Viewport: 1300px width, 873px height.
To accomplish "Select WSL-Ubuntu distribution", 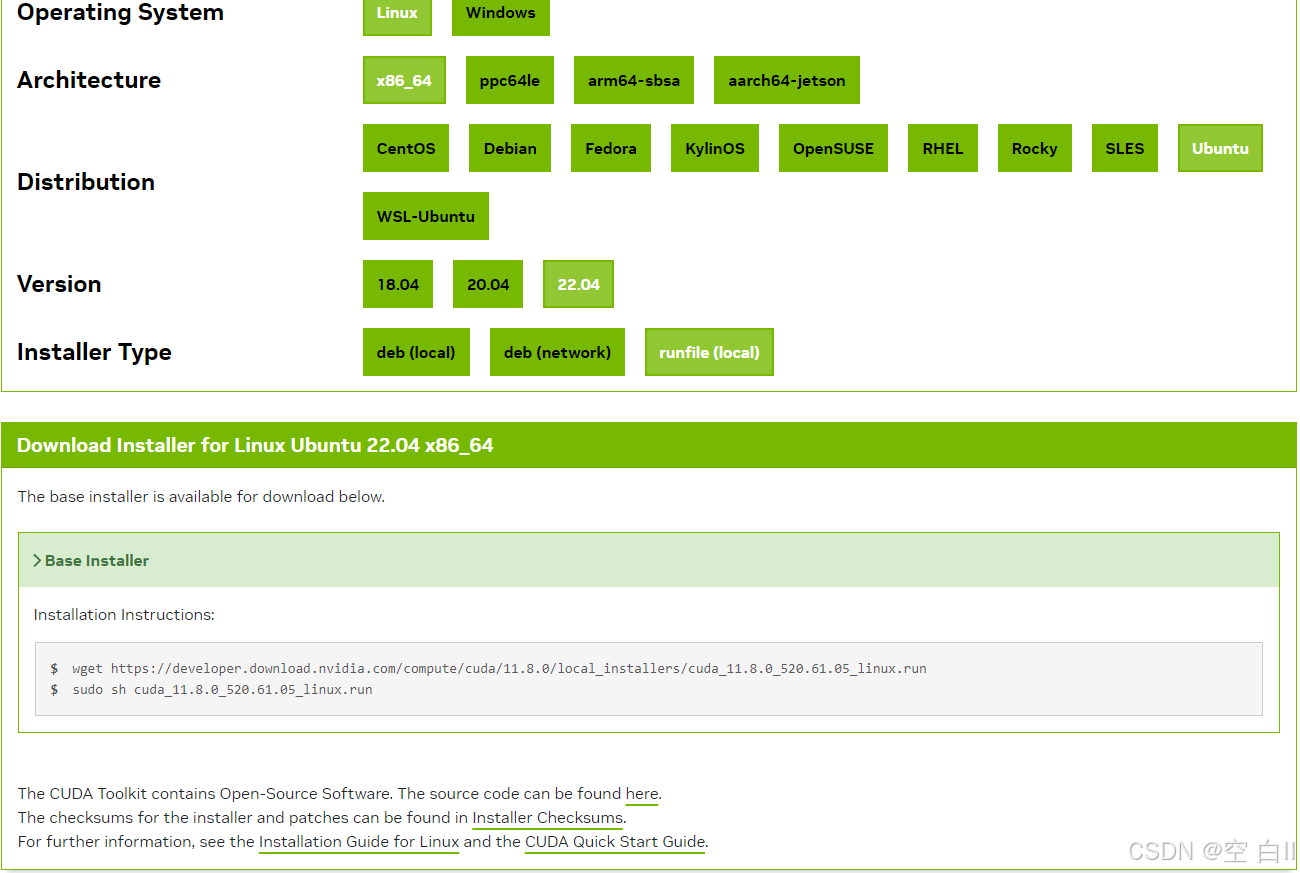I will pyautogui.click(x=426, y=216).
